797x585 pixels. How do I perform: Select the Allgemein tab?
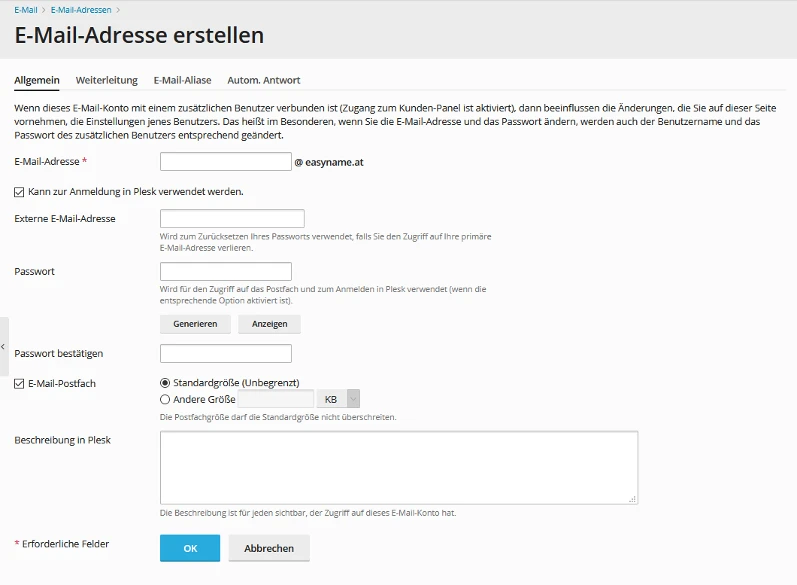(37, 80)
